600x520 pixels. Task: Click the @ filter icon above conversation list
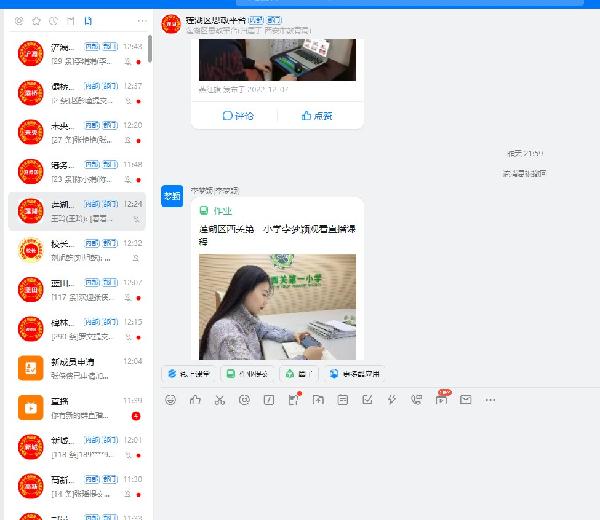19,21
